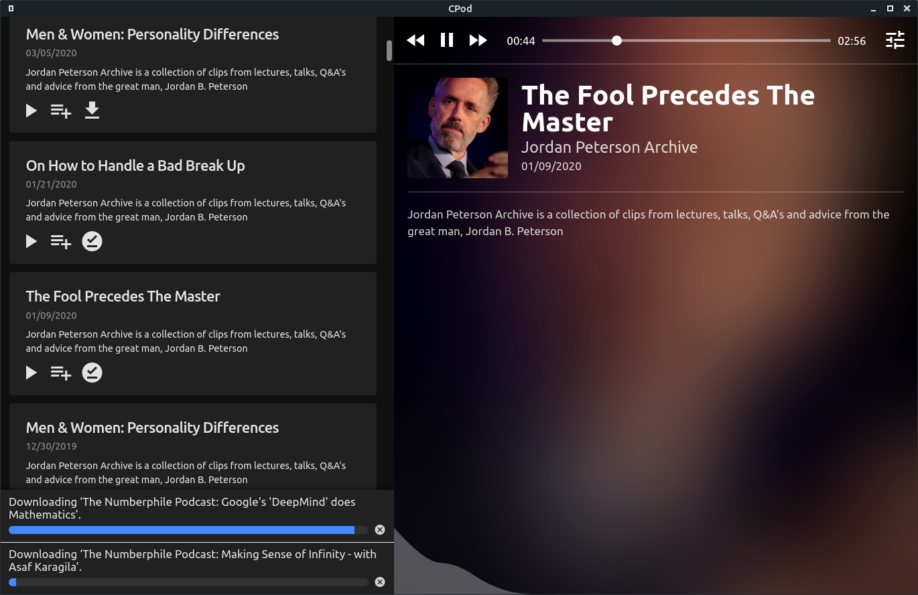Cancel the DeepMind does Mathematics download

[380, 529]
